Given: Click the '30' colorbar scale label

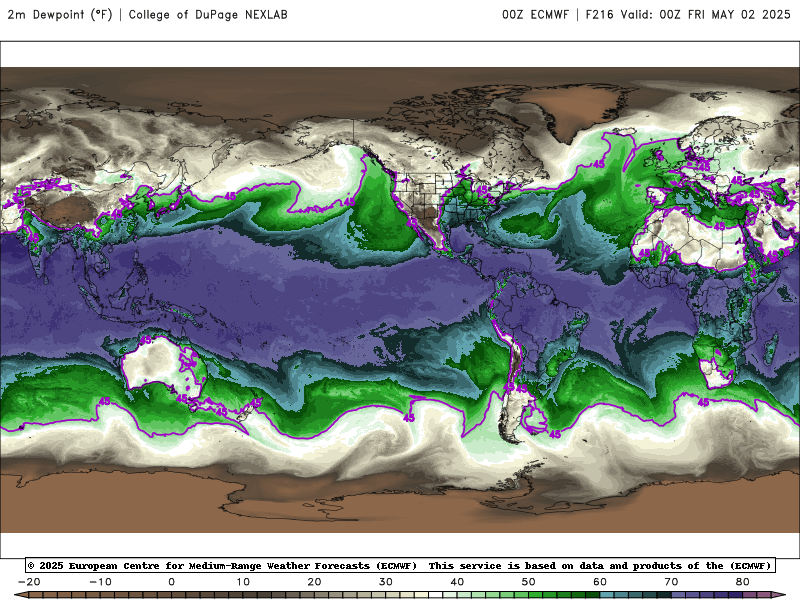Looking at the screenshot, I should click(x=386, y=582).
